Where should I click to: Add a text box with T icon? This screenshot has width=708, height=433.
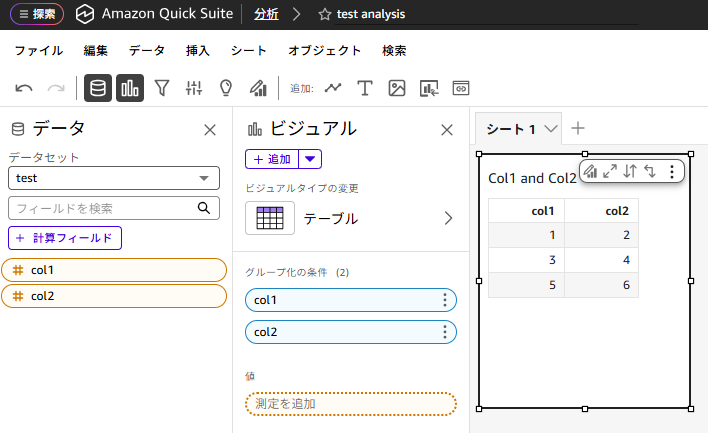(x=365, y=88)
